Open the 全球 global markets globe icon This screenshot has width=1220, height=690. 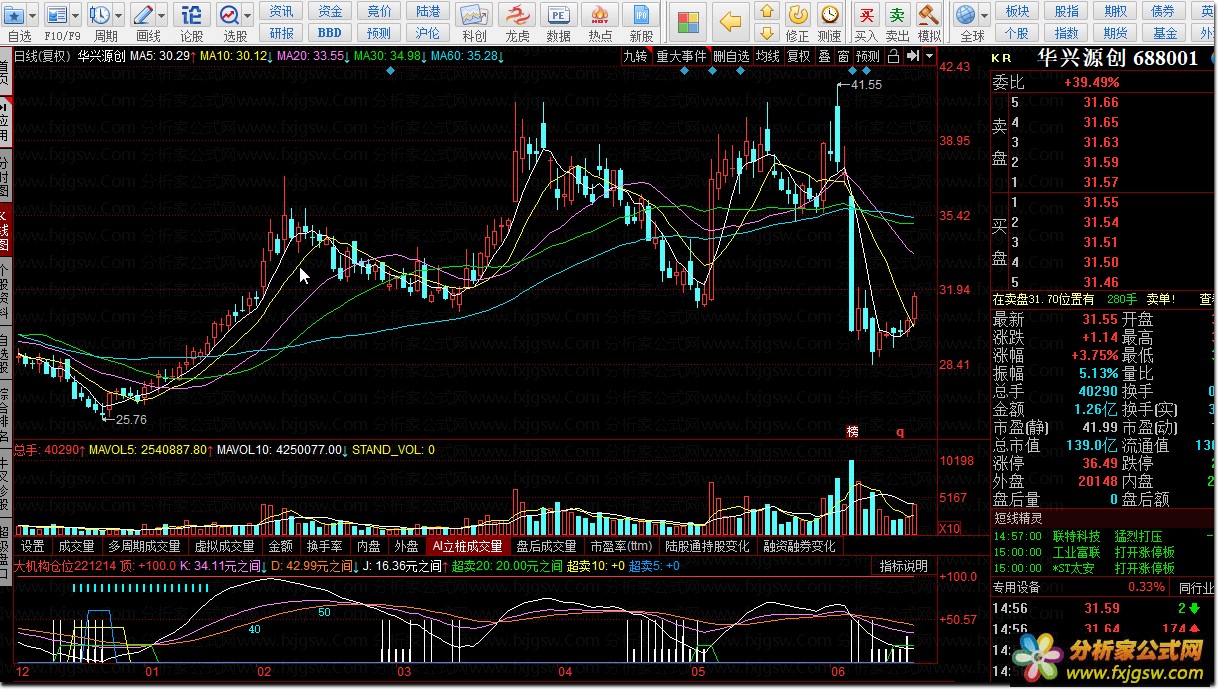coord(964,15)
